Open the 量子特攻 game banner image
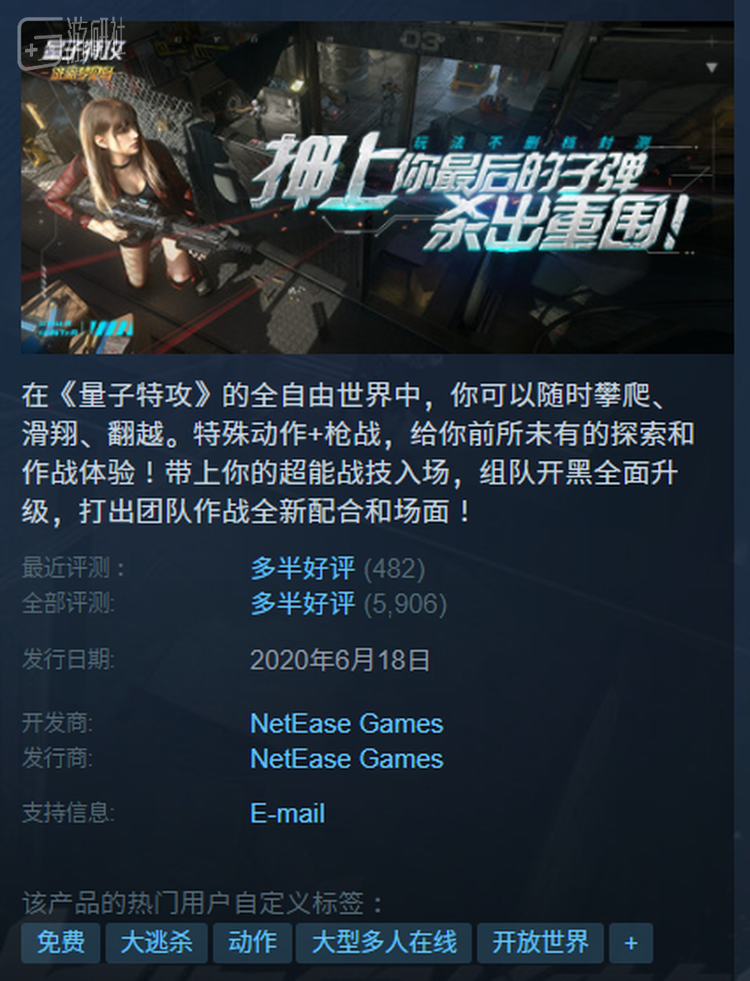The width and height of the screenshot is (750, 981). (x=377, y=188)
